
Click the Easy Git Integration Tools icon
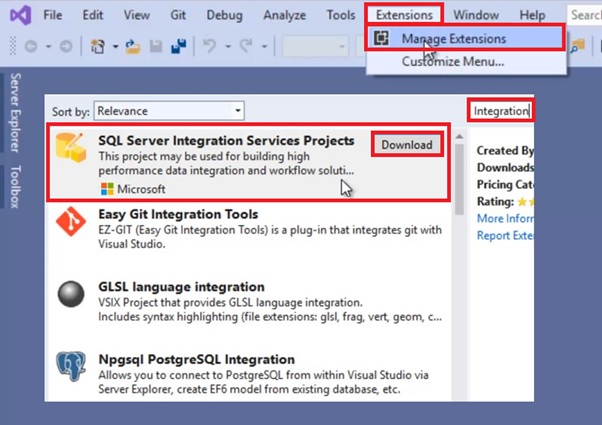pyautogui.click(x=71, y=221)
